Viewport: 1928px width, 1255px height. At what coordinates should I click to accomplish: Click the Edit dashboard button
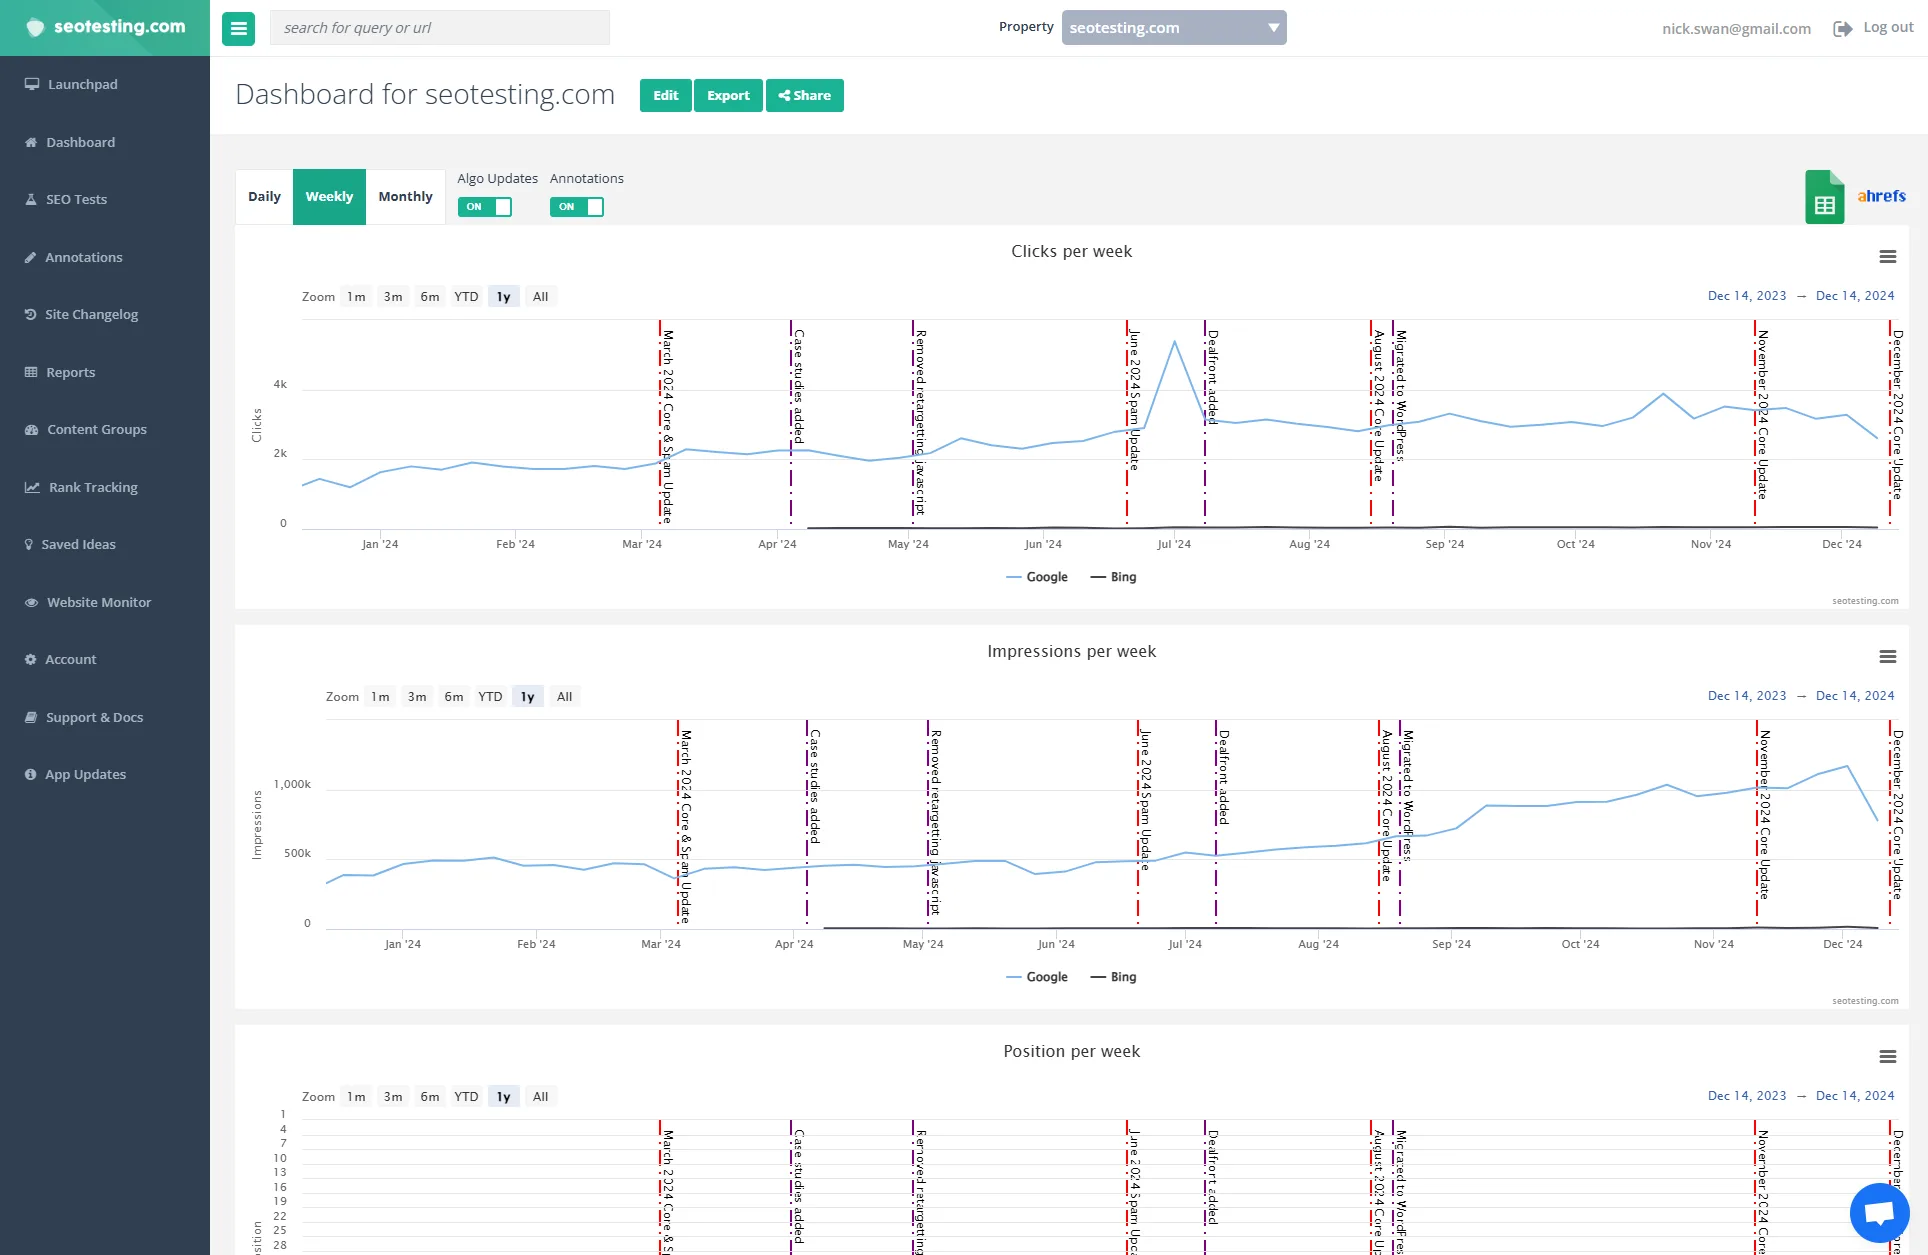(x=664, y=95)
